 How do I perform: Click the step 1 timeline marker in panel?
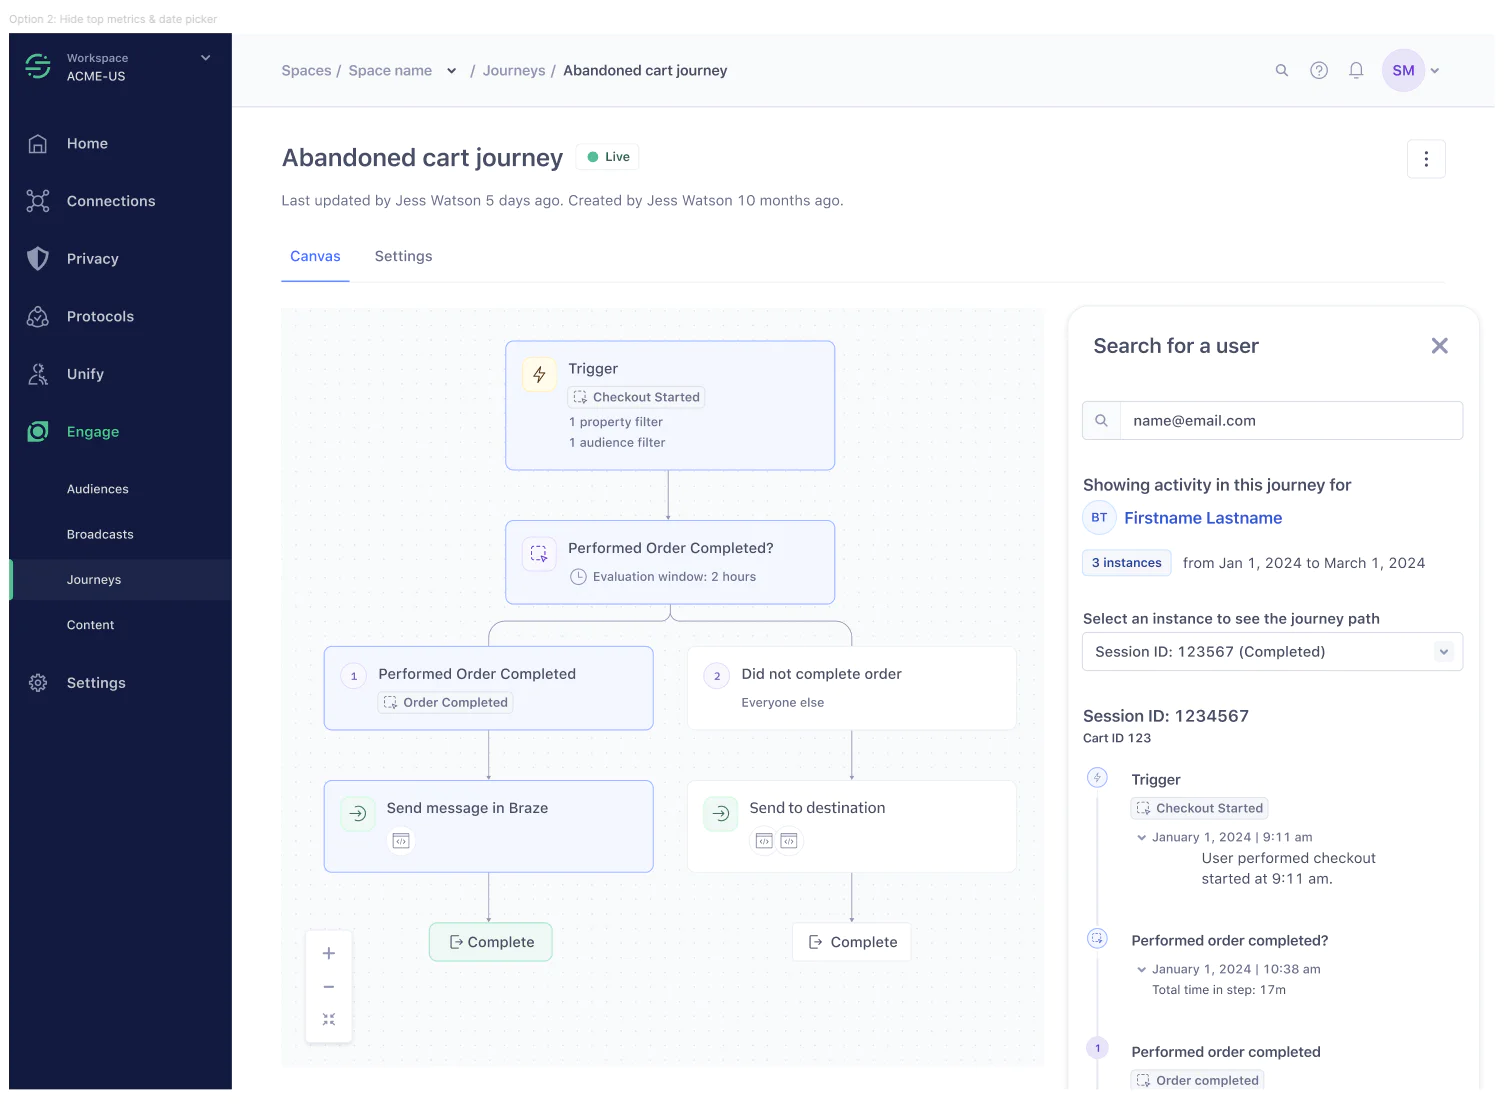click(1098, 1048)
